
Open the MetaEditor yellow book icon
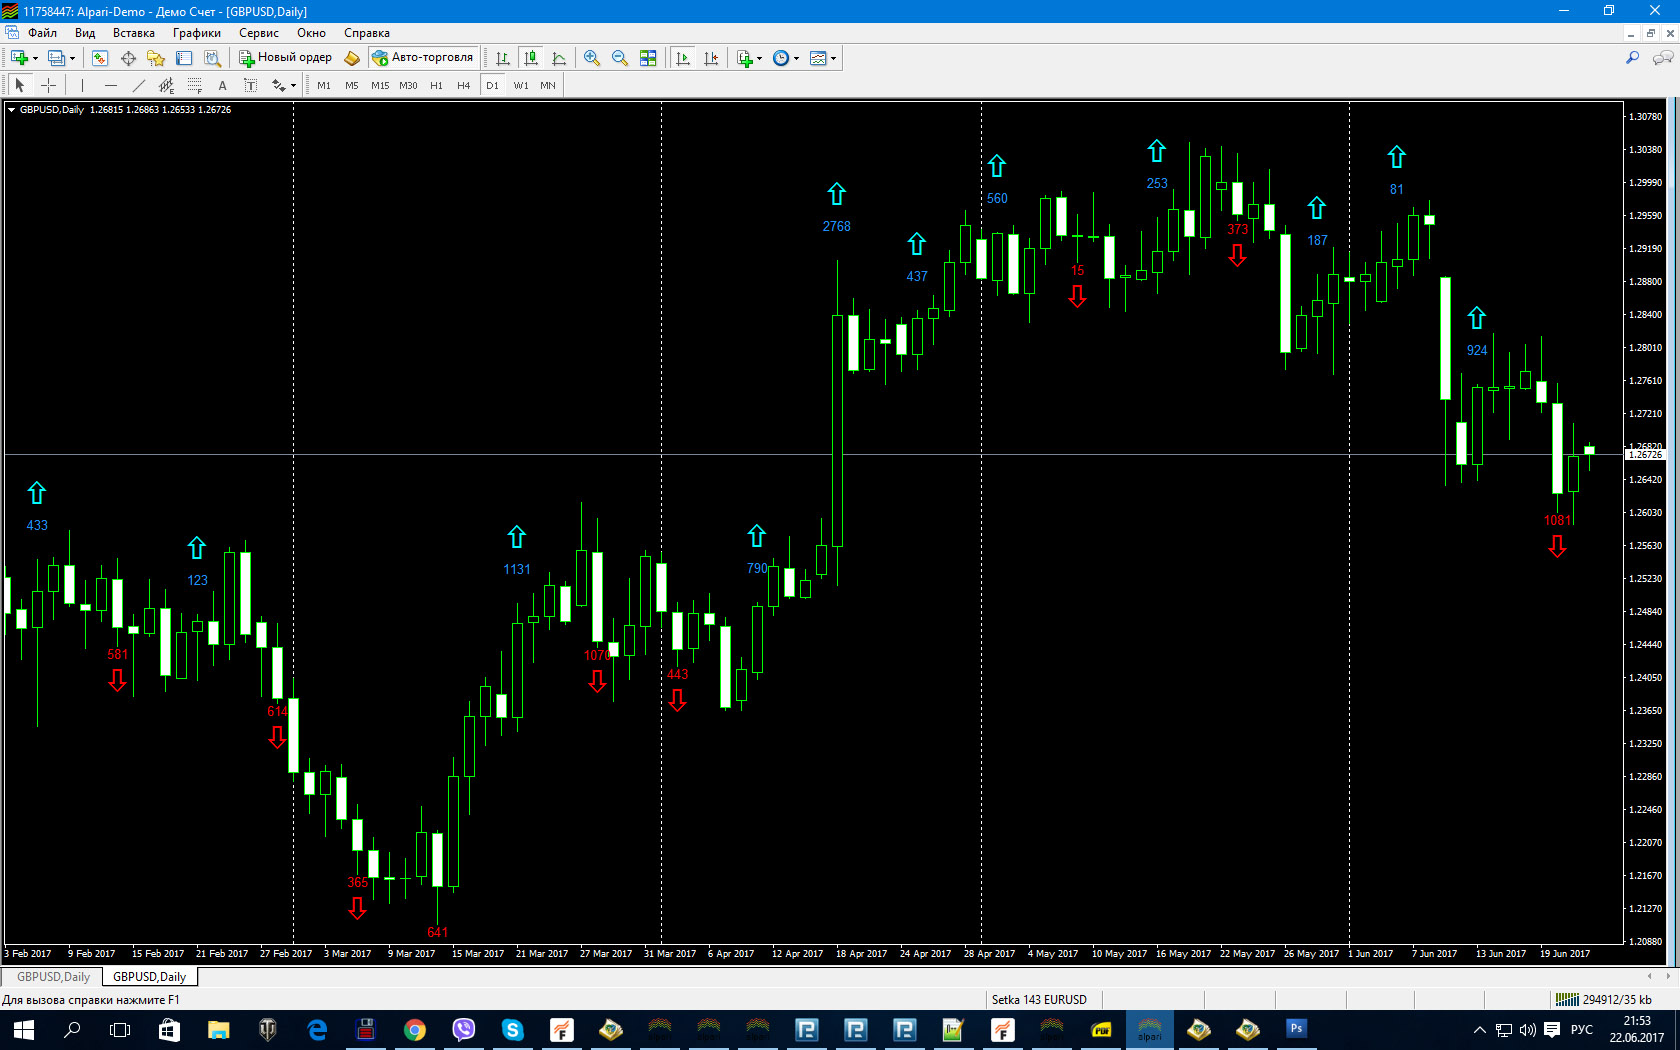click(x=352, y=58)
